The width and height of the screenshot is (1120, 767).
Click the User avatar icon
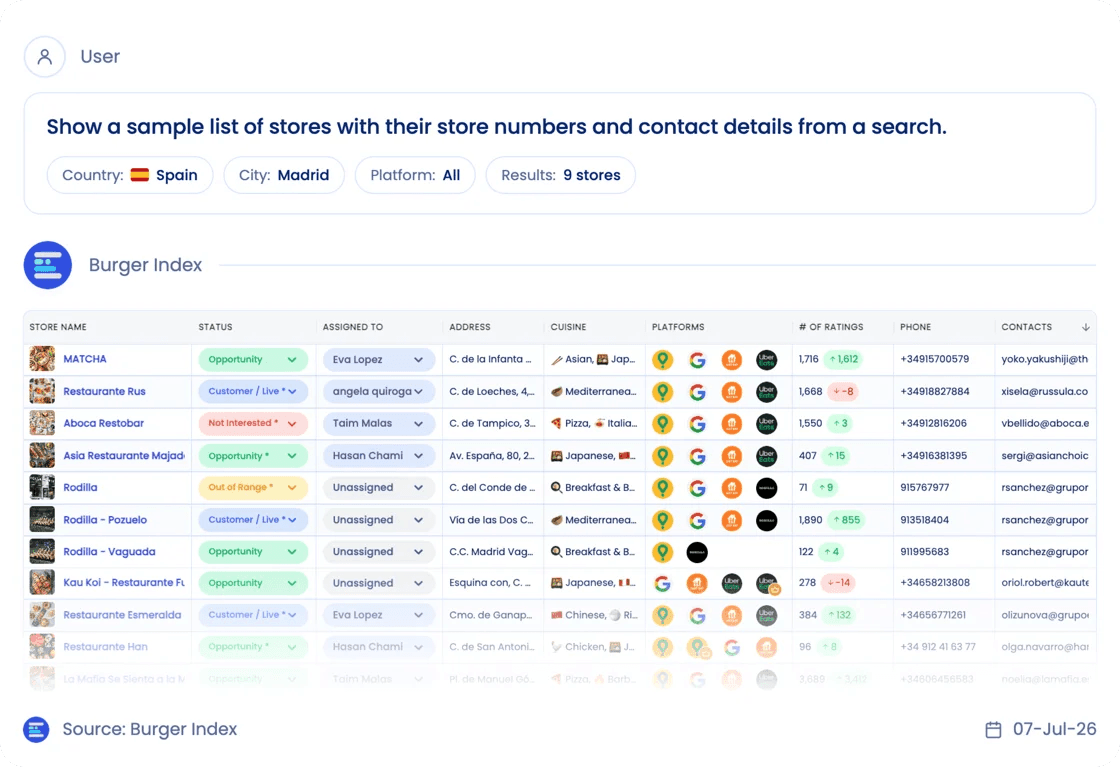(45, 56)
